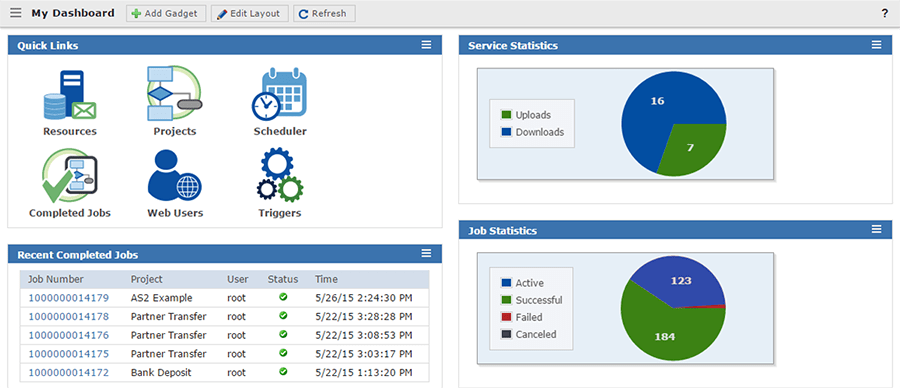Click the Status column header
The height and width of the screenshot is (388, 900).
pos(283,280)
